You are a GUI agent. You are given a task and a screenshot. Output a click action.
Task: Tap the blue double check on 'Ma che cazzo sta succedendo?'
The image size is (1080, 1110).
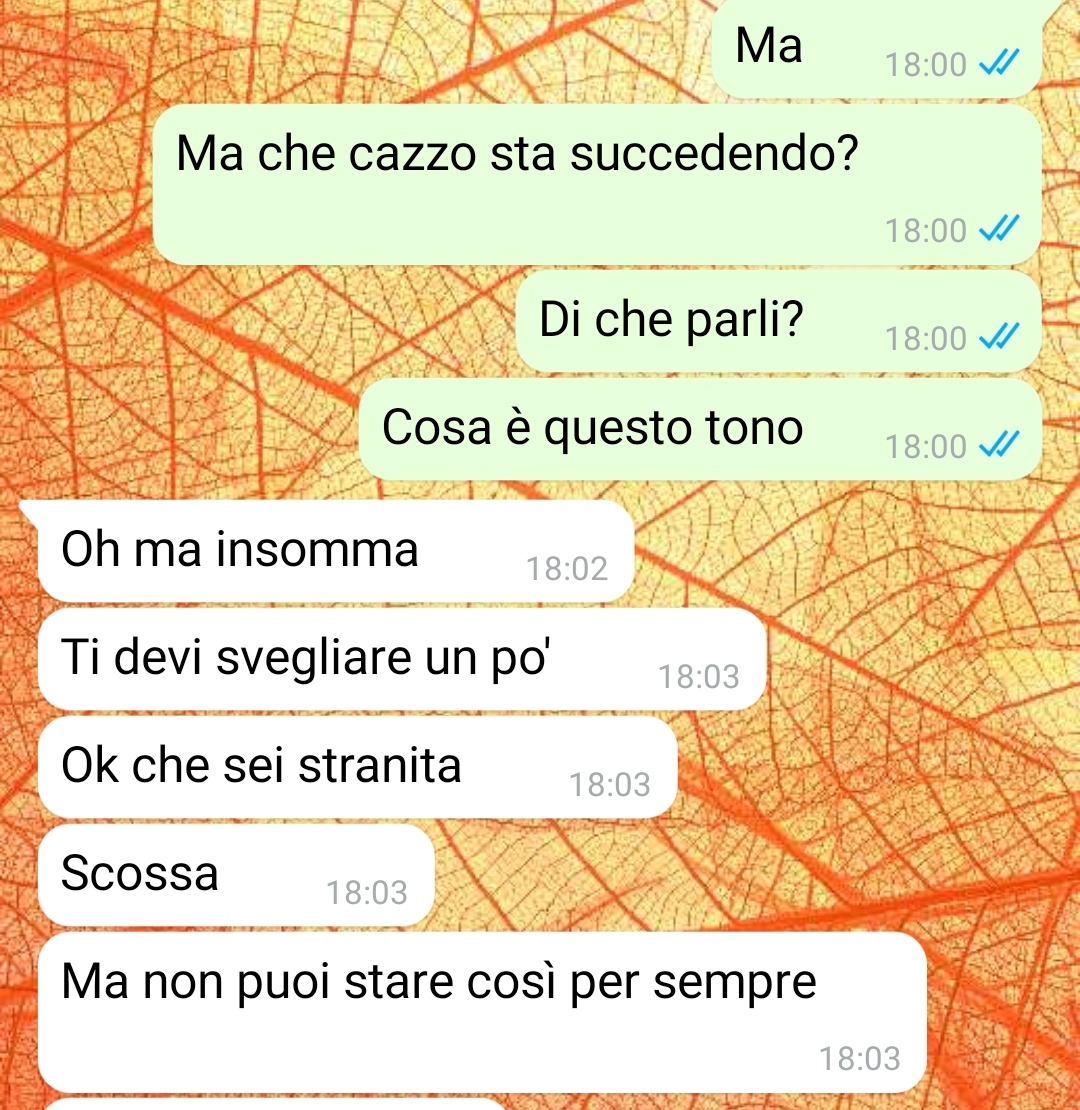[x=999, y=229]
